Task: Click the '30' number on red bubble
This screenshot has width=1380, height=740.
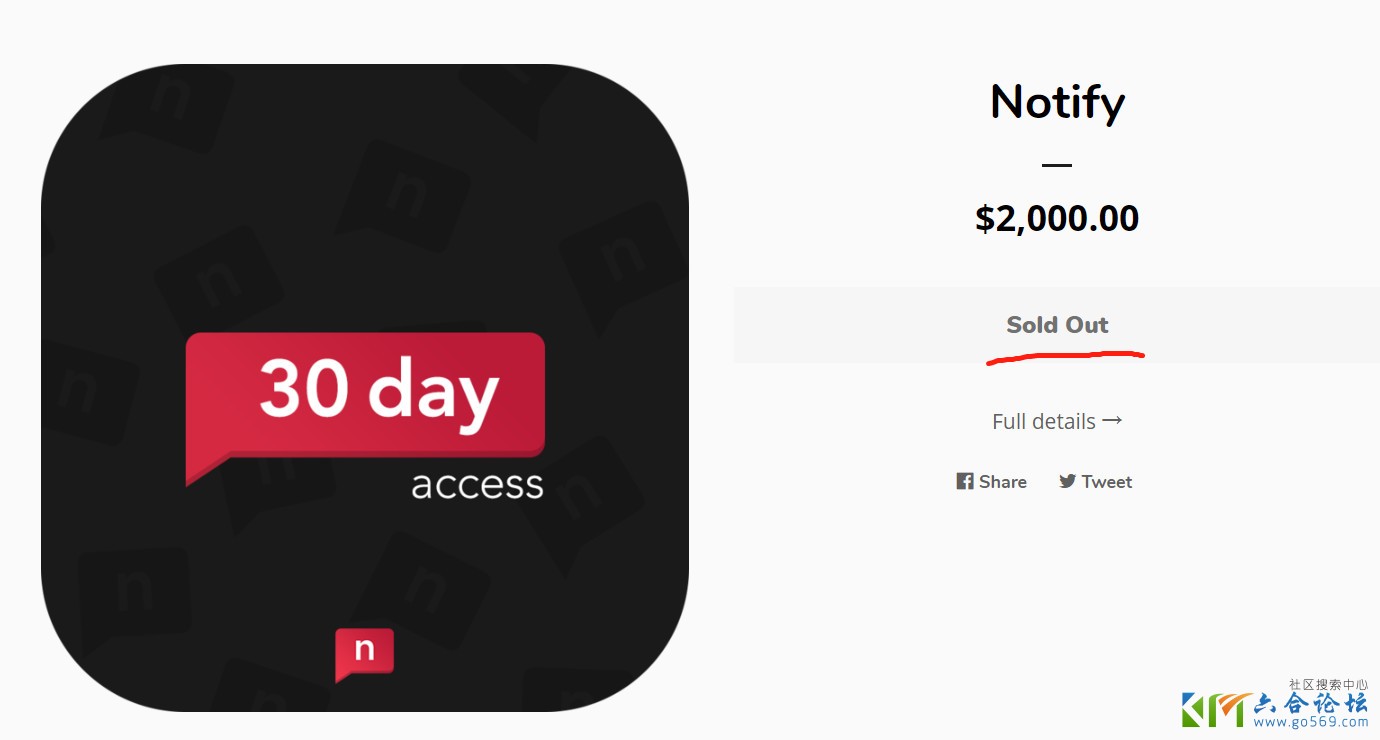Action: (x=304, y=388)
